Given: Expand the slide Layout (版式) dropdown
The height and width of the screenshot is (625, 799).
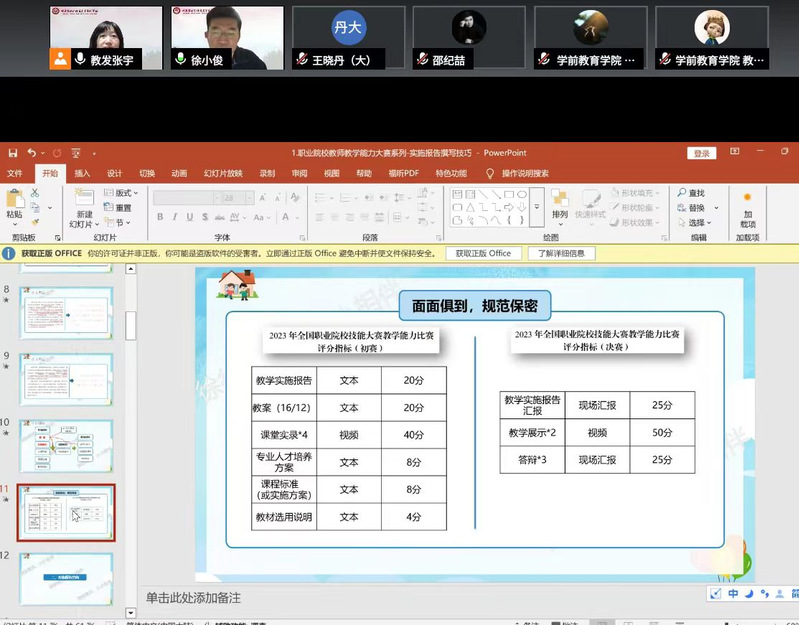Looking at the screenshot, I should (x=125, y=193).
